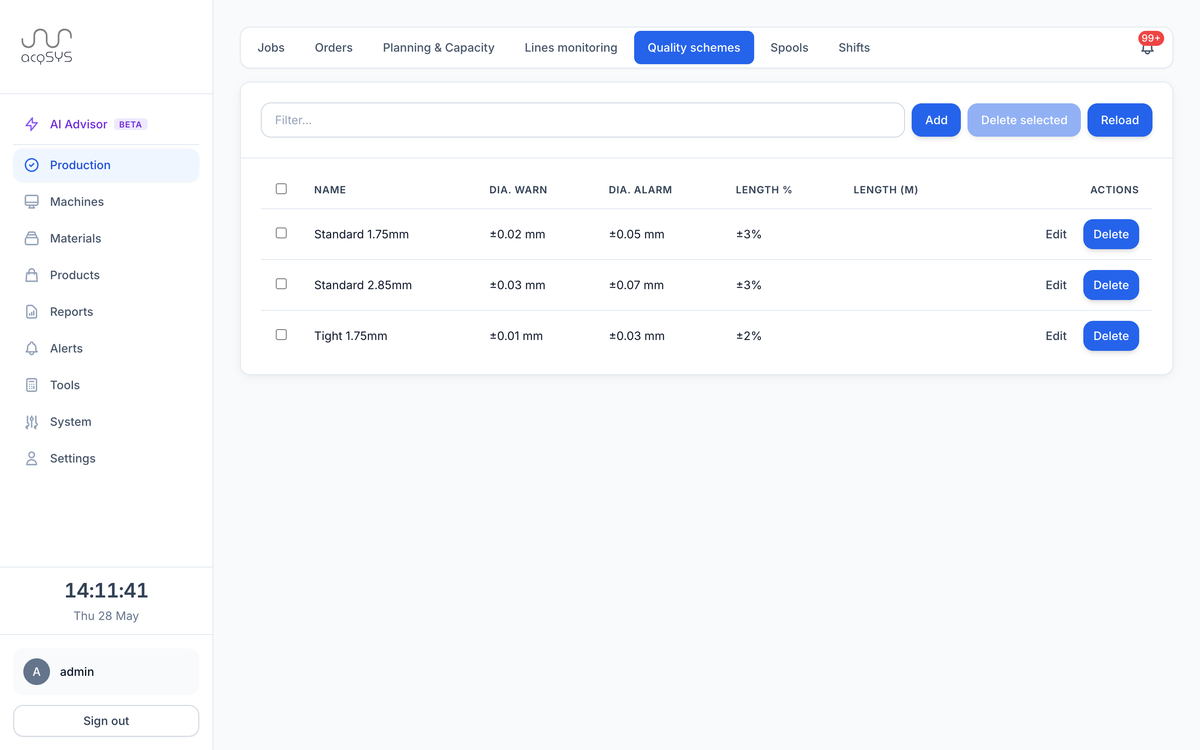The height and width of the screenshot is (750, 1200).
Task: Open notifications bell with 99+ badge
Action: [x=1148, y=46]
